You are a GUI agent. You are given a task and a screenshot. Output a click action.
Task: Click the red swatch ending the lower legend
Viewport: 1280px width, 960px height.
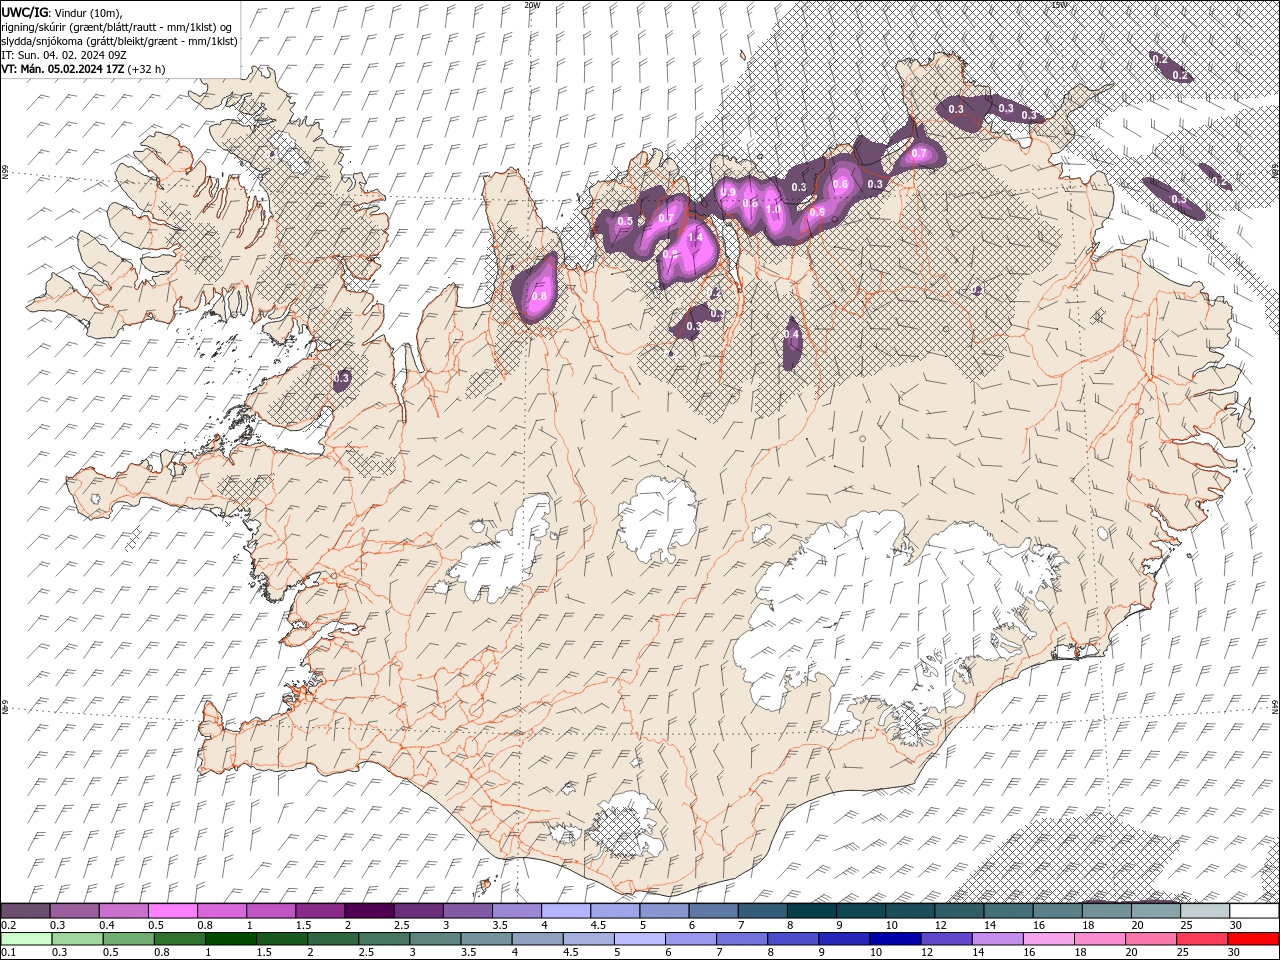coord(1254,939)
